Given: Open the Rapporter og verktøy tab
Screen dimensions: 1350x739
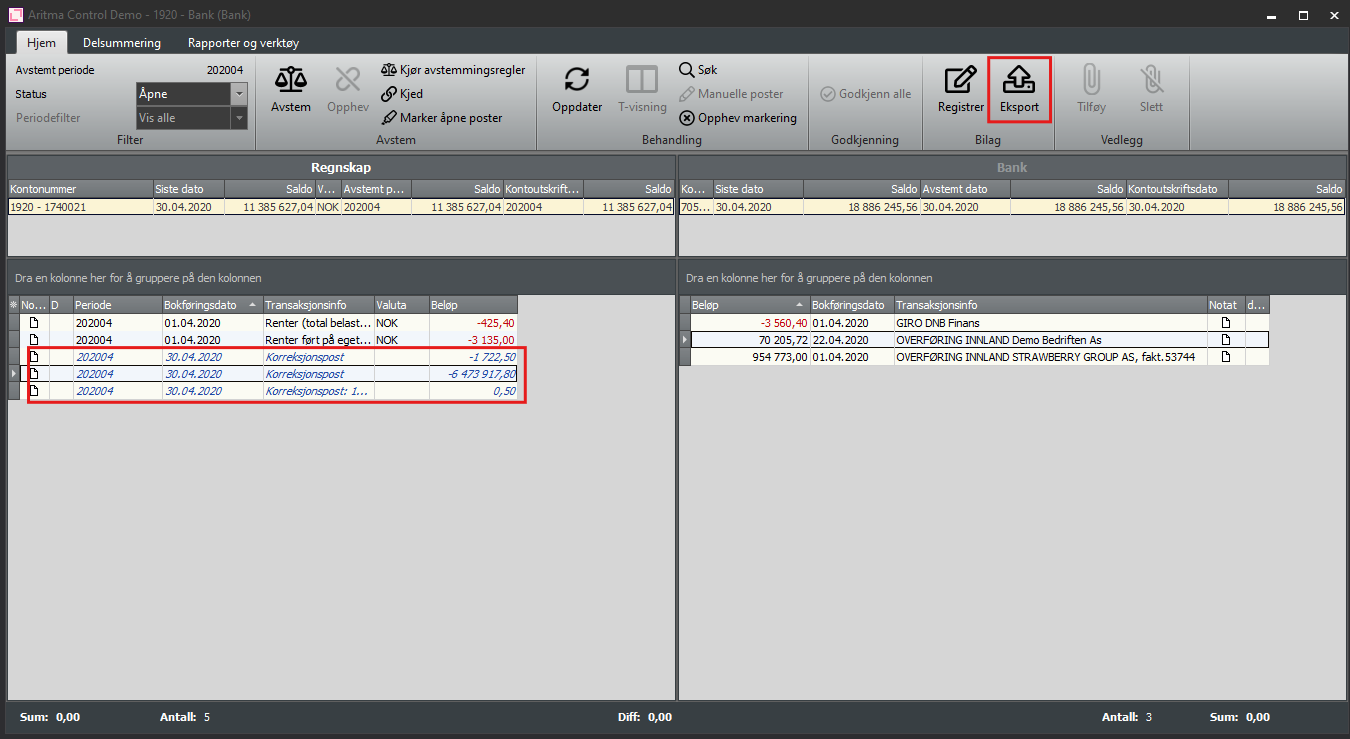Looking at the screenshot, I should pos(243,43).
